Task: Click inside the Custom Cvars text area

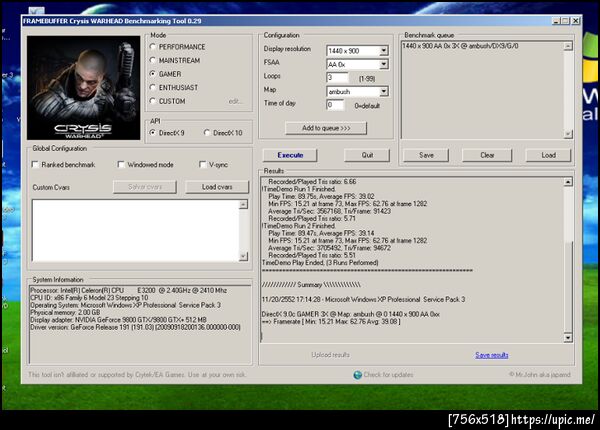Action: click(135, 230)
